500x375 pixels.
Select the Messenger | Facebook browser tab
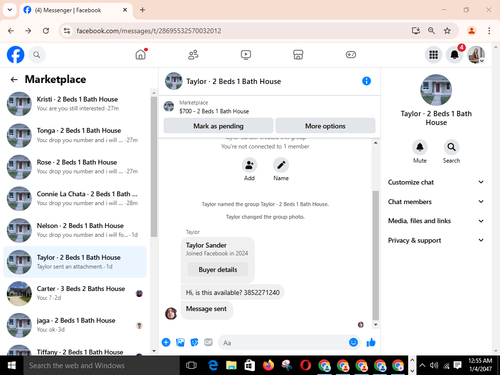coord(76,10)
